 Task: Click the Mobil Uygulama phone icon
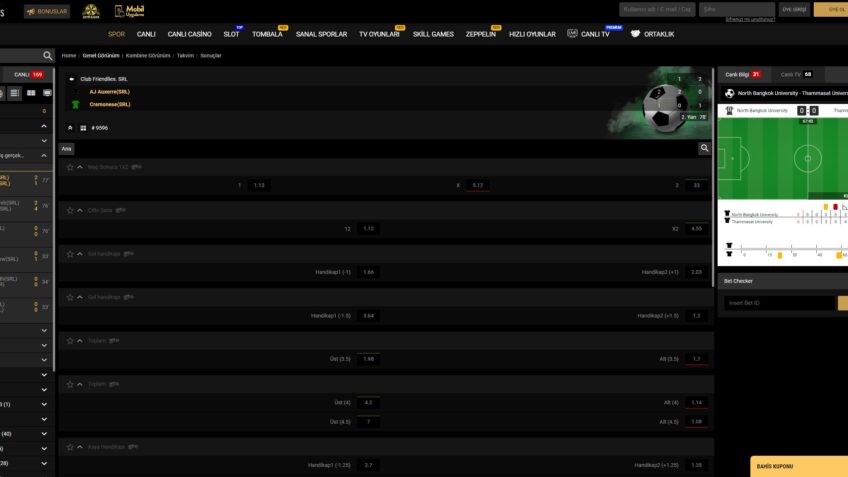pos(121,11)
